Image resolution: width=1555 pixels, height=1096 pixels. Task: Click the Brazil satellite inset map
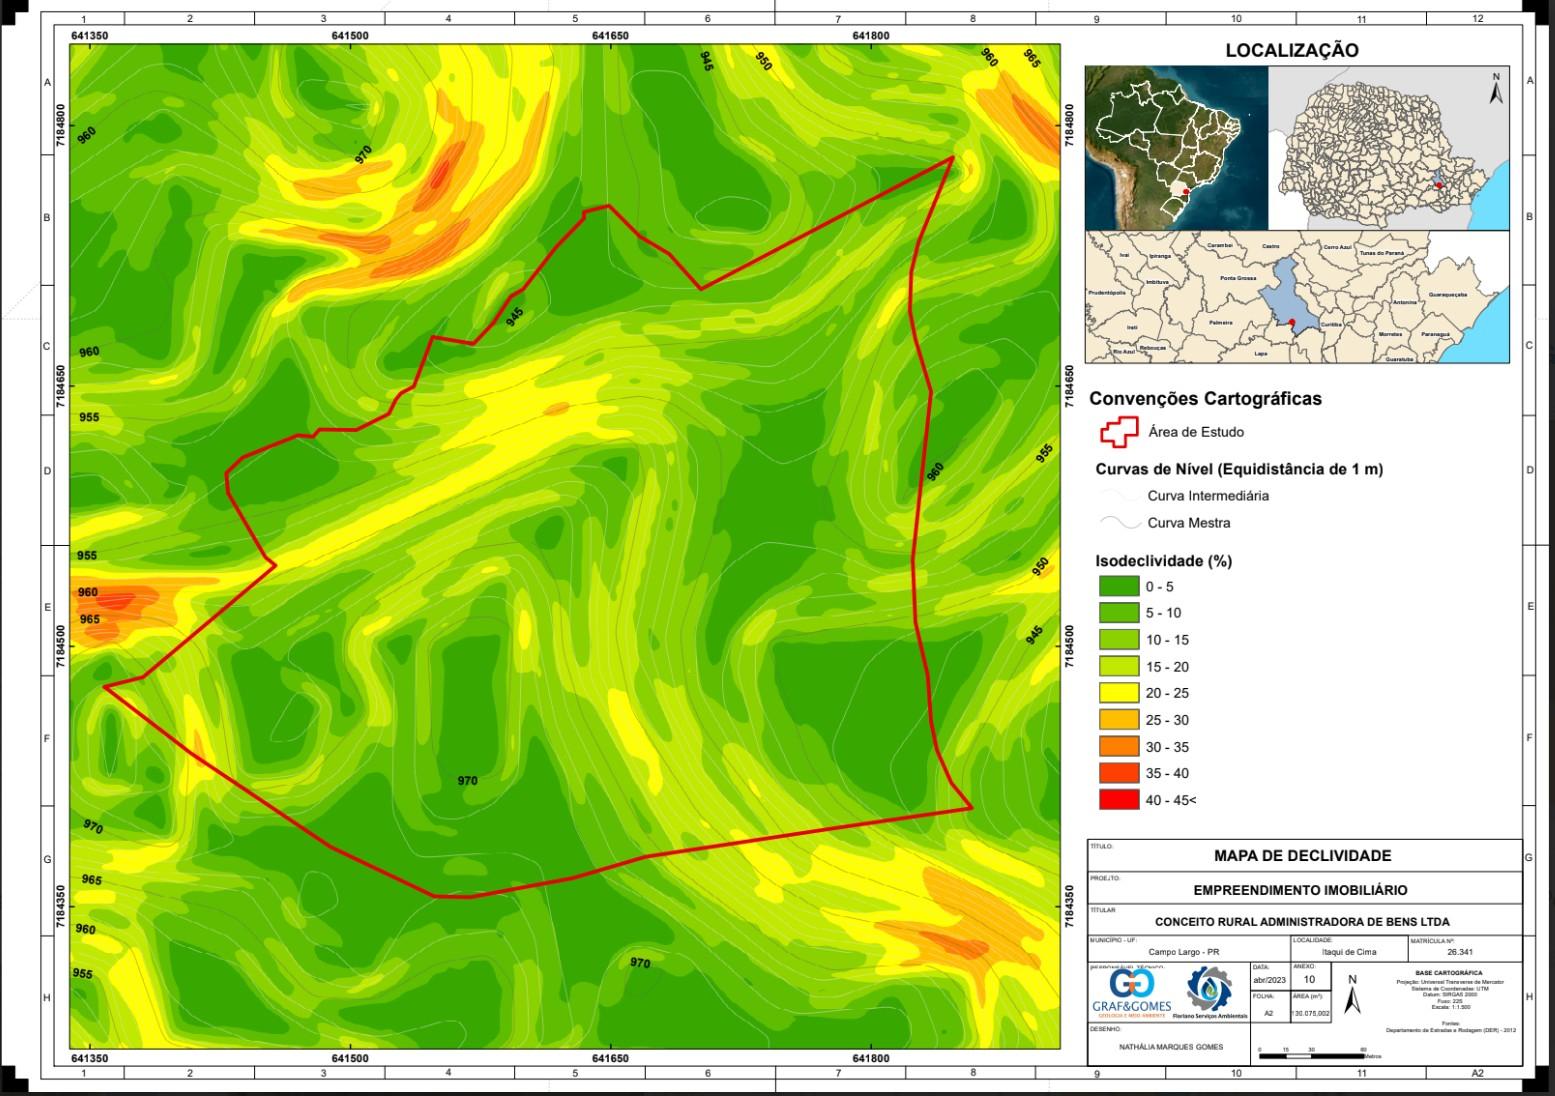pos(1176,147)
